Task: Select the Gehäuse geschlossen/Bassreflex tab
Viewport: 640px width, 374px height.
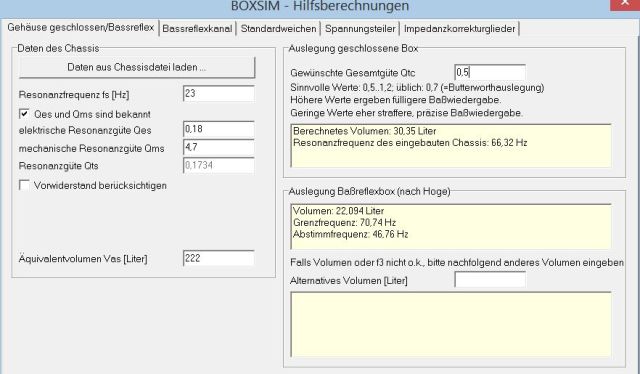Action: (x=80, y=27)
